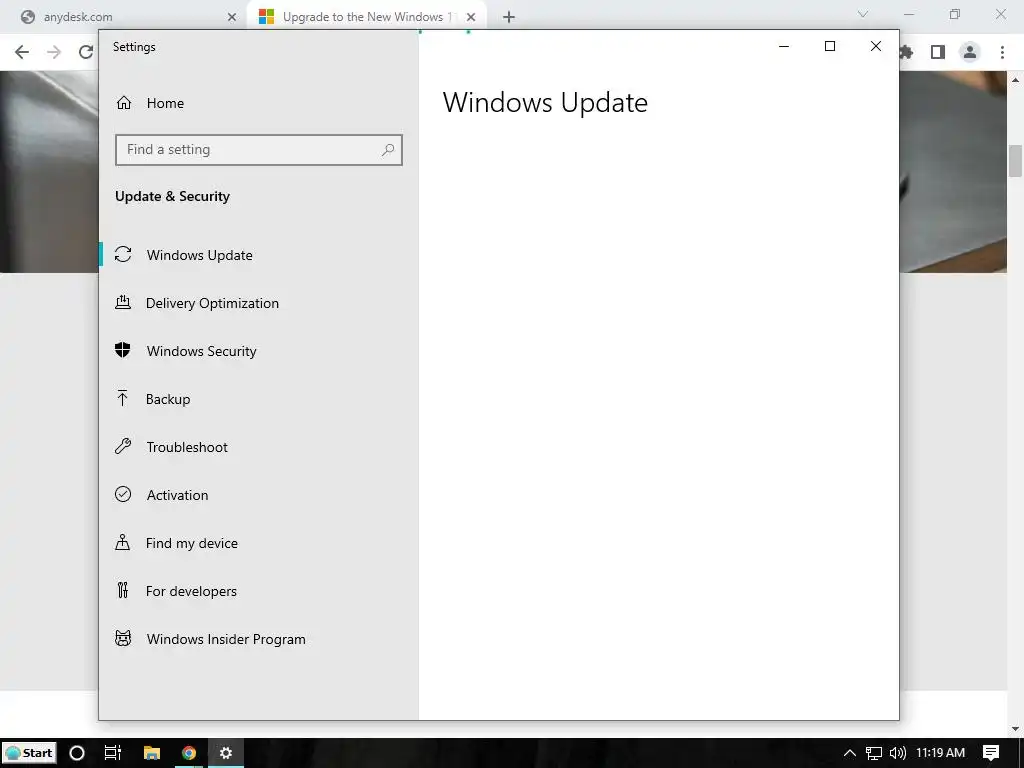Click the Activation checkmark circle icon
The width and height of the screenshot is (1024, 768).
pos(123,494)
